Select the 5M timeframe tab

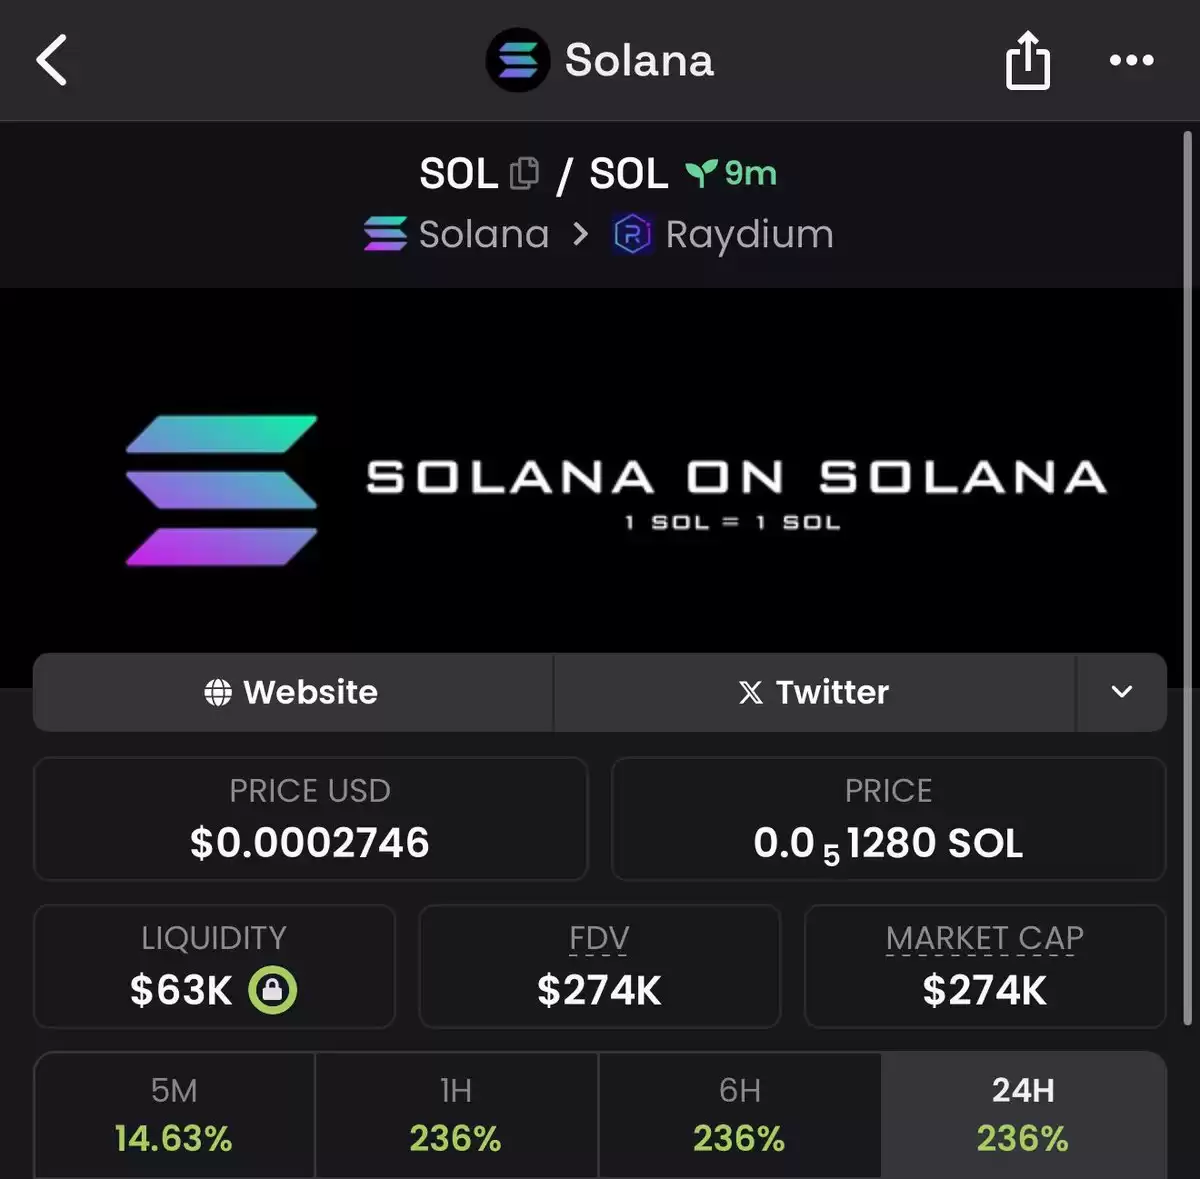pos(174,1115)
